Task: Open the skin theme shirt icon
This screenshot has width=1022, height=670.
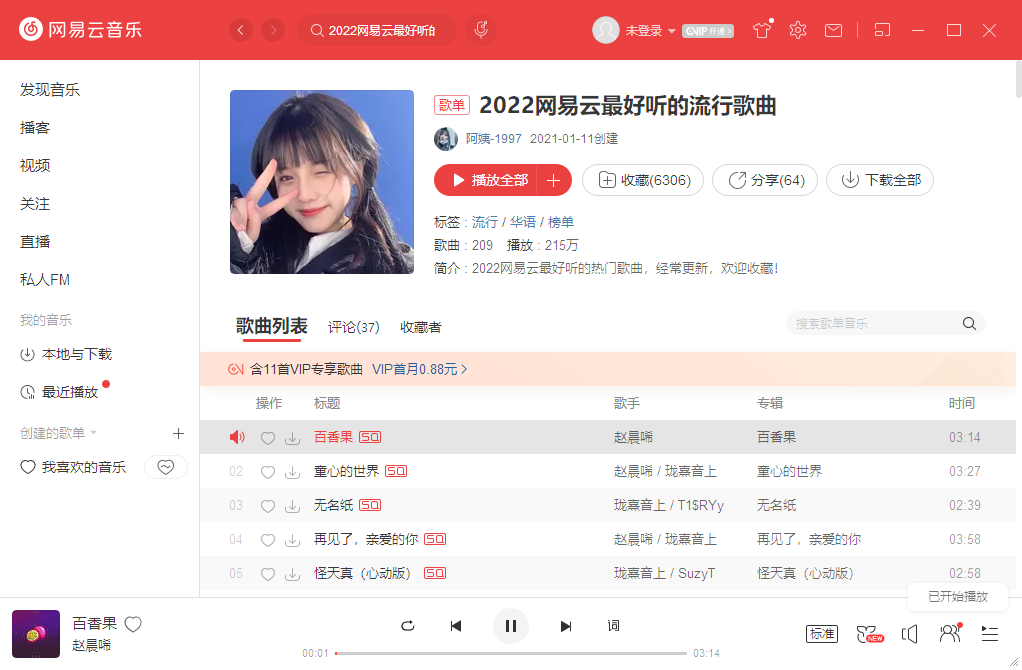Action: [762, 31]
